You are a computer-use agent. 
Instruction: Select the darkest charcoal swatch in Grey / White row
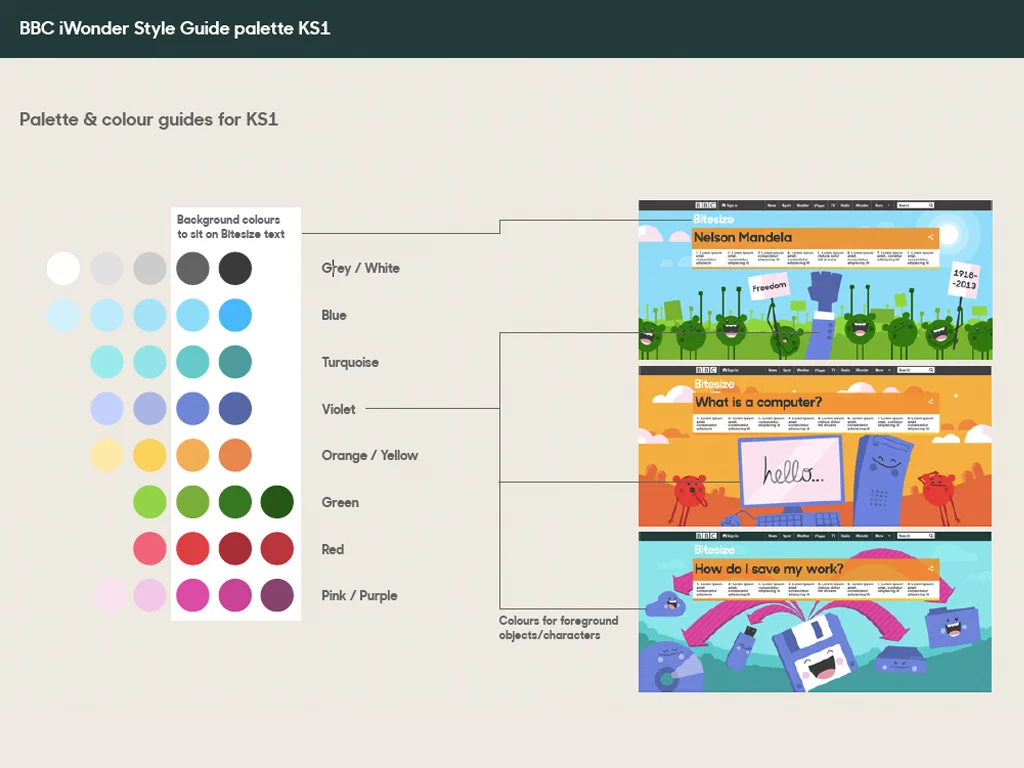click(235, 268)
